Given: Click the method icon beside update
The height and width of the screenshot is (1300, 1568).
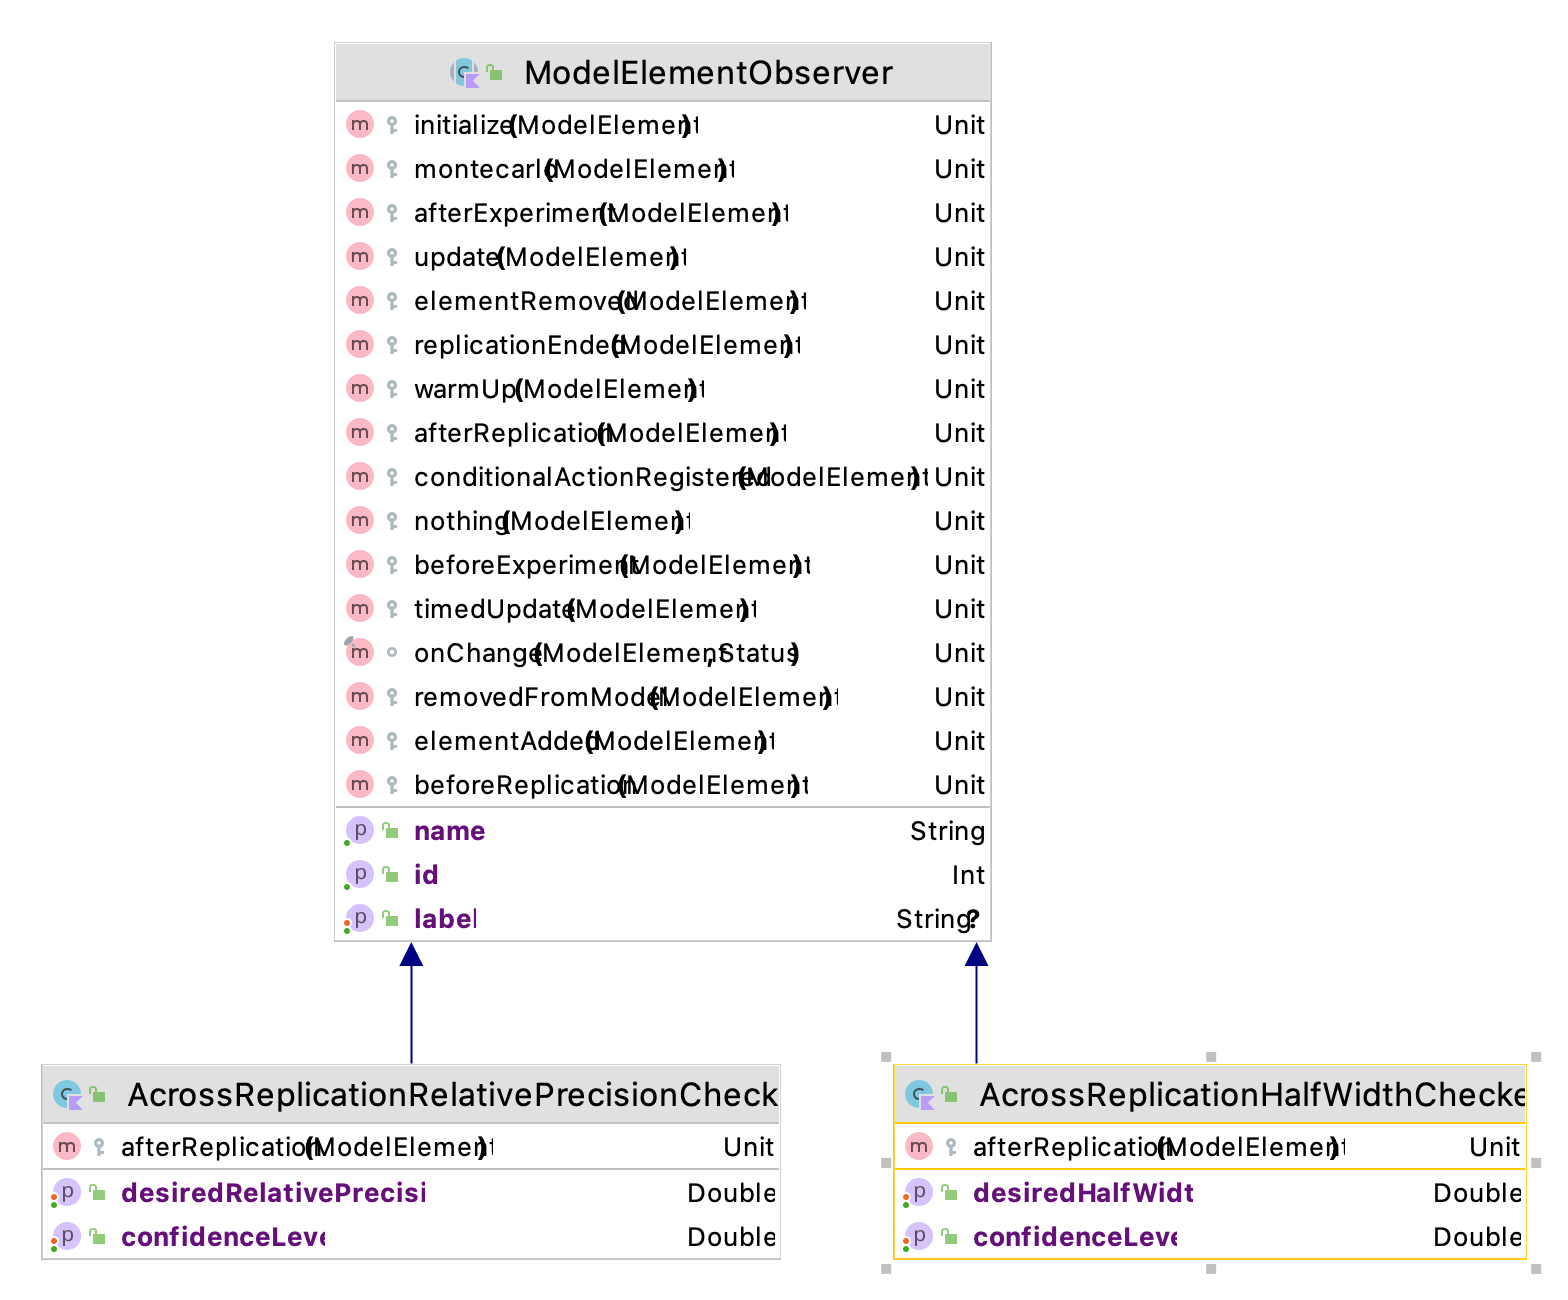Looking at the screenshot, I should (x=360, y=256).
